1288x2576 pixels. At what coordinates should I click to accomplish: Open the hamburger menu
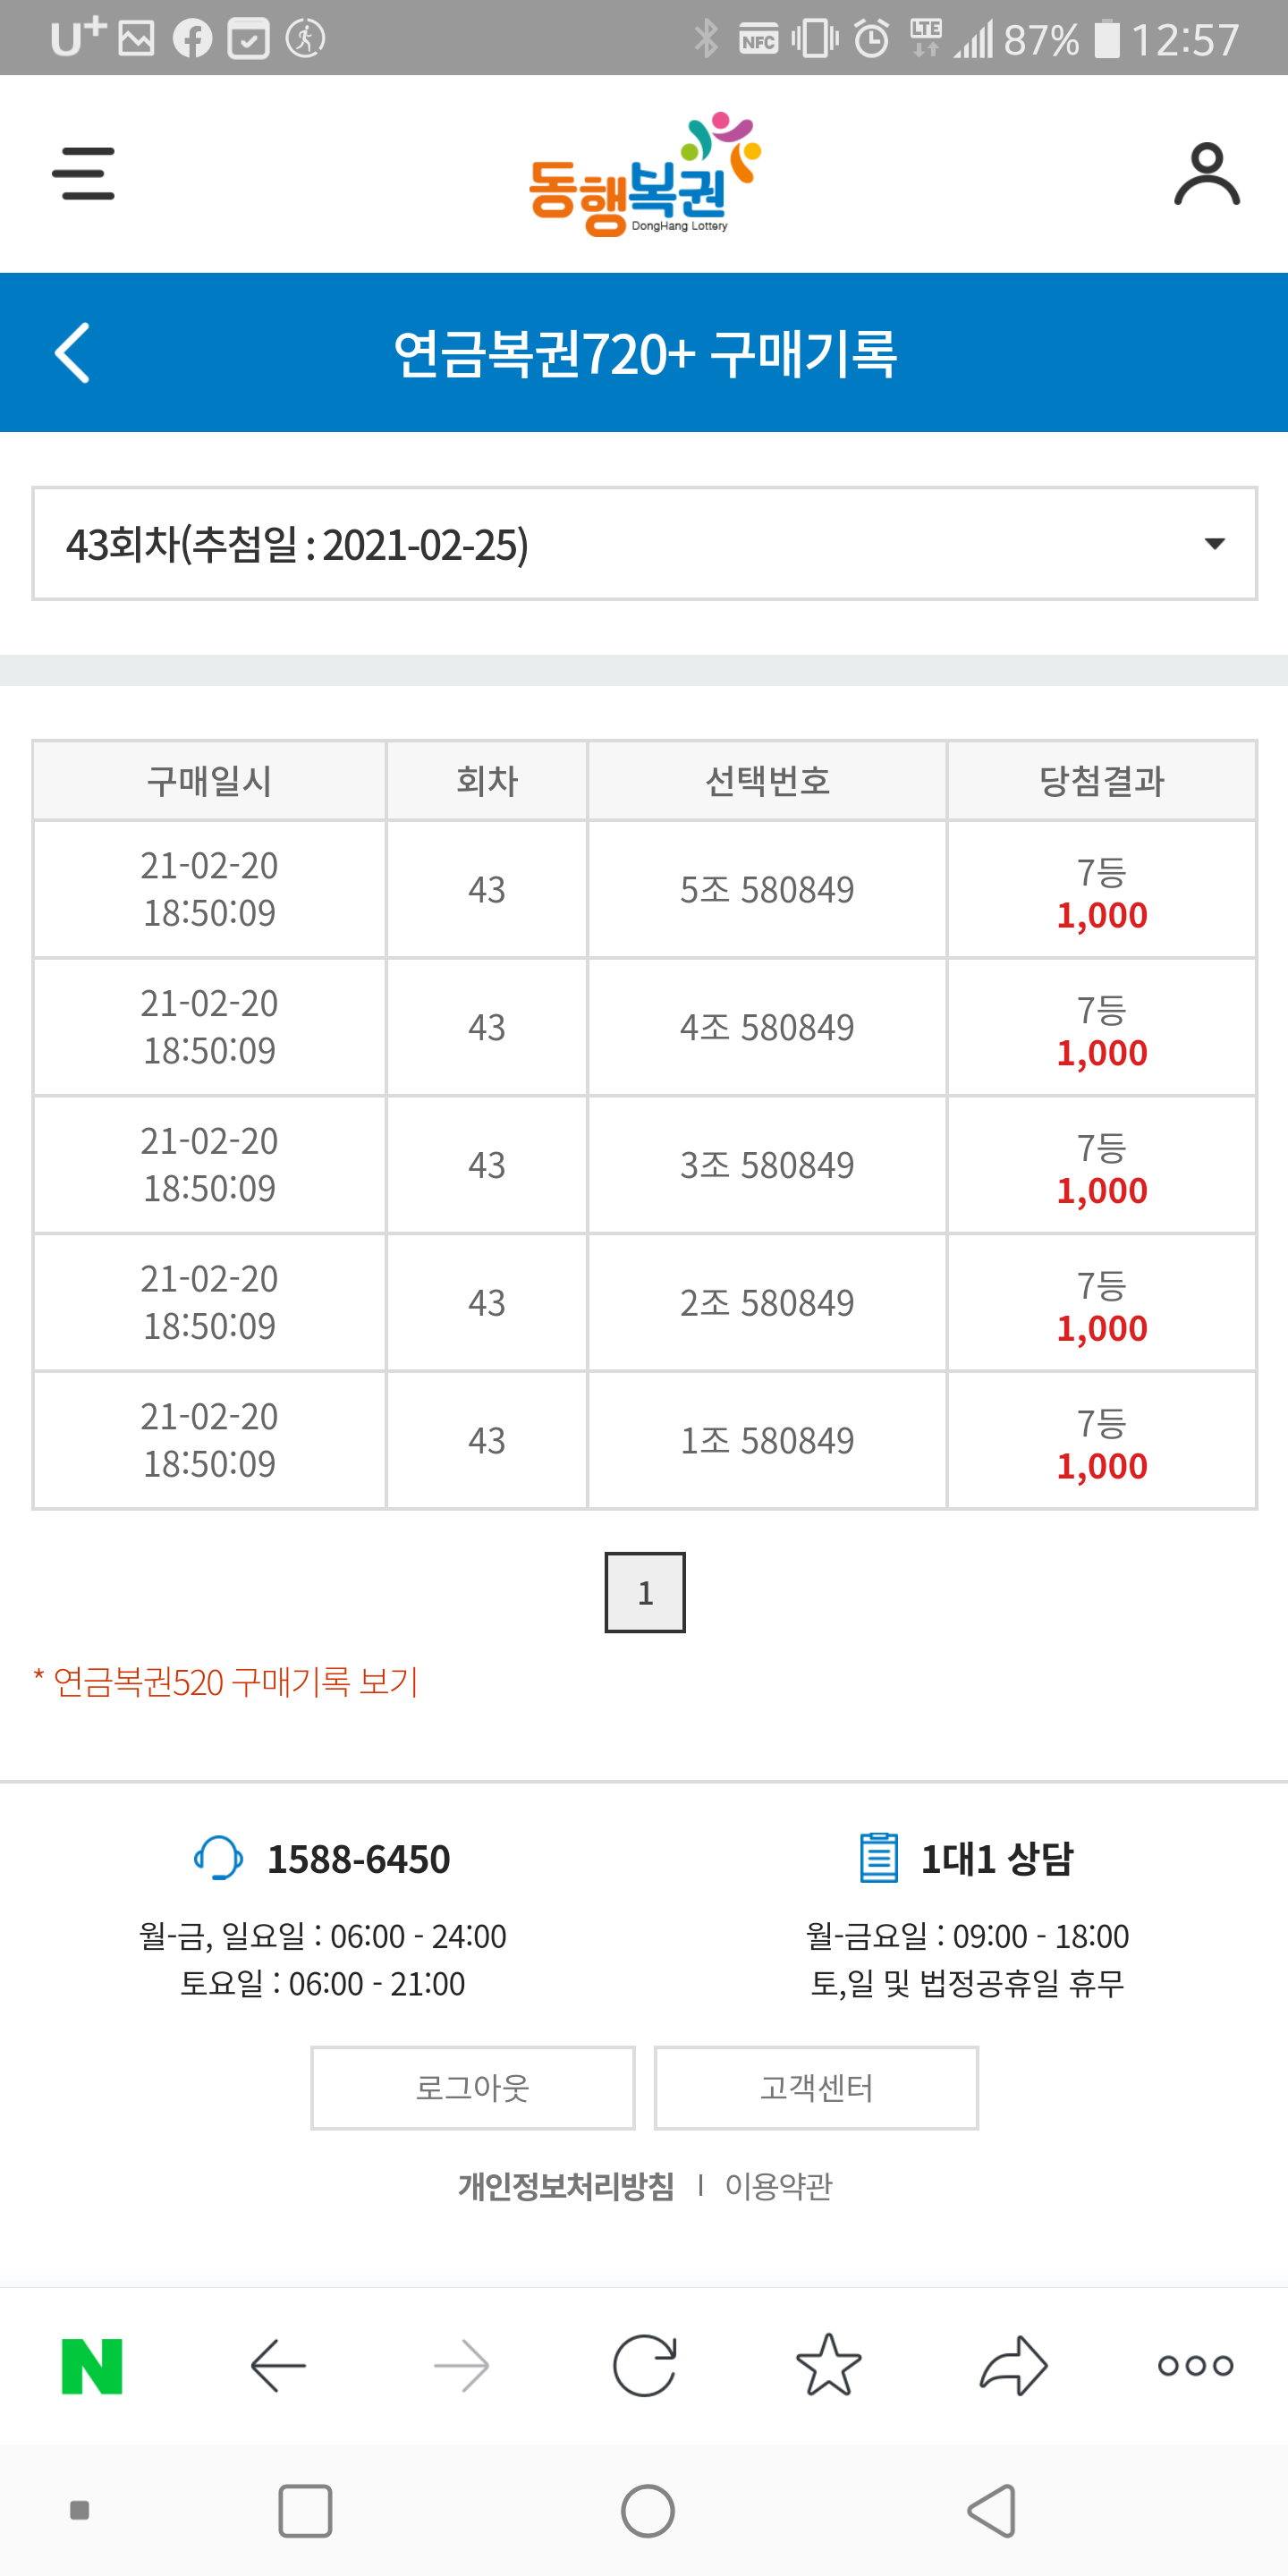pyautogui.click(x=83, y=174)
